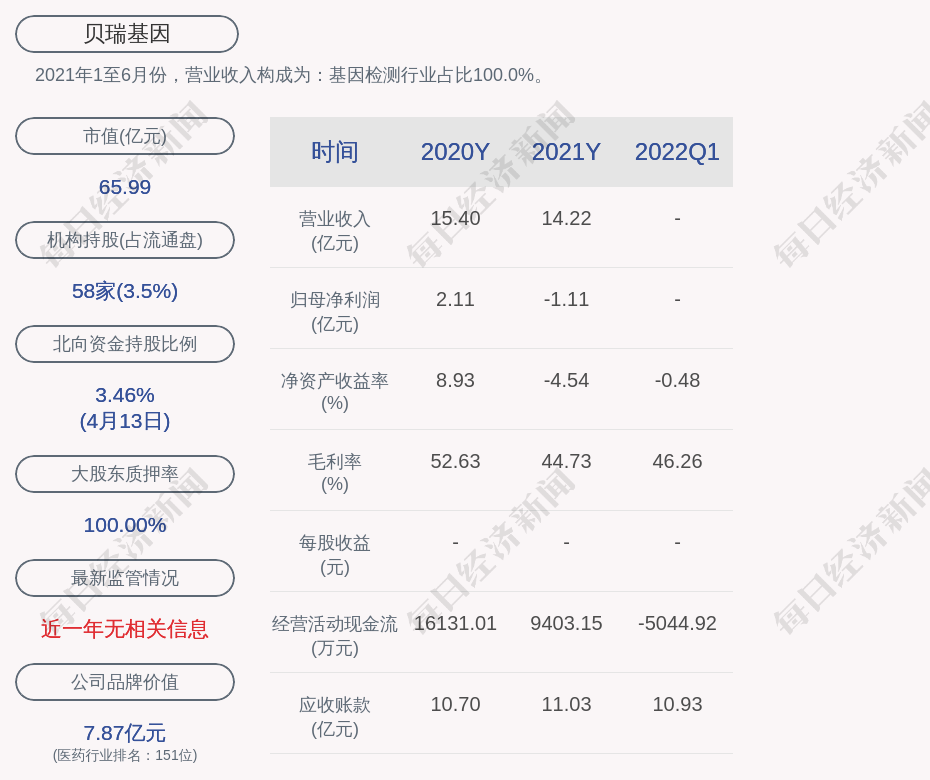The width and height of the screenshot is (930, 780).
Task: Select the 2022Q1 column header
Action: click(677, 152)
